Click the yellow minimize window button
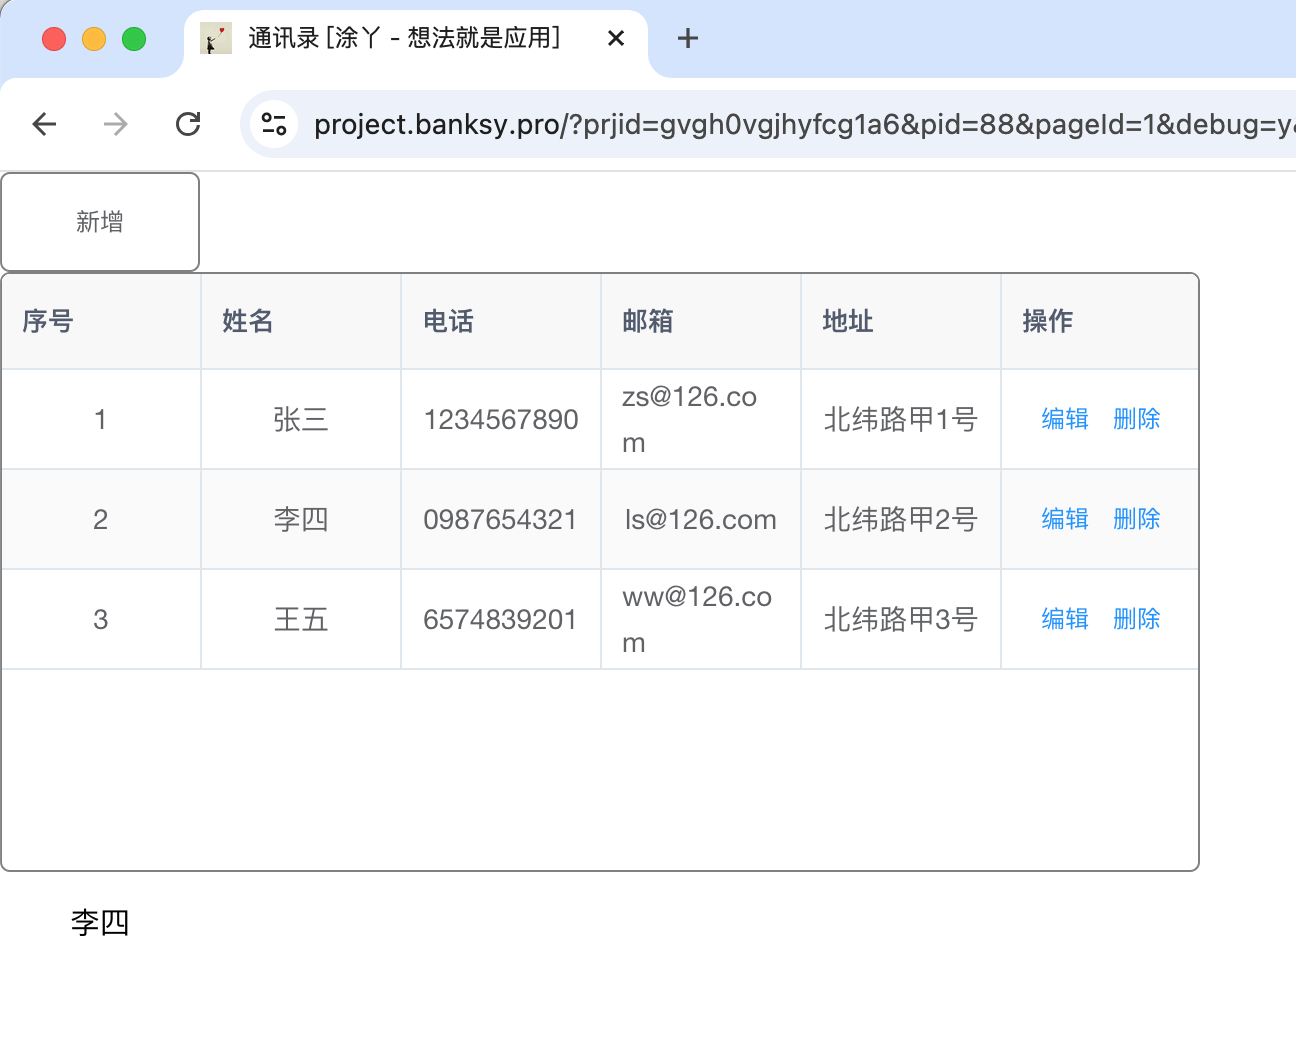 94,39
